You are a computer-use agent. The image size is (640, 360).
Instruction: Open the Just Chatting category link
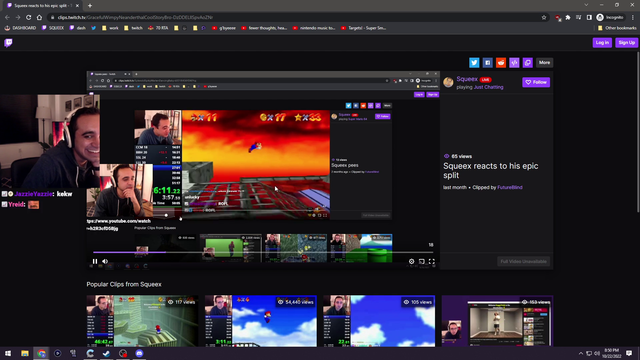(x=489, y=87)
